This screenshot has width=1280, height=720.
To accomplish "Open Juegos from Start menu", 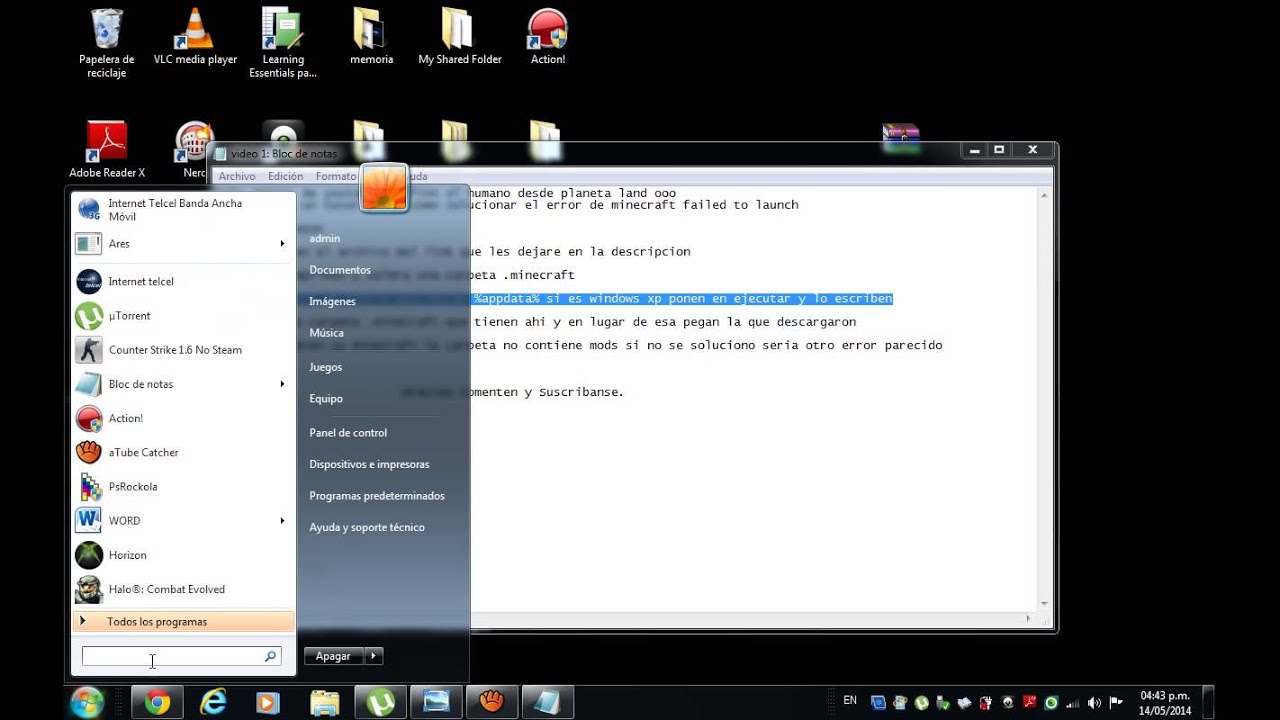I will click(325, 367).
